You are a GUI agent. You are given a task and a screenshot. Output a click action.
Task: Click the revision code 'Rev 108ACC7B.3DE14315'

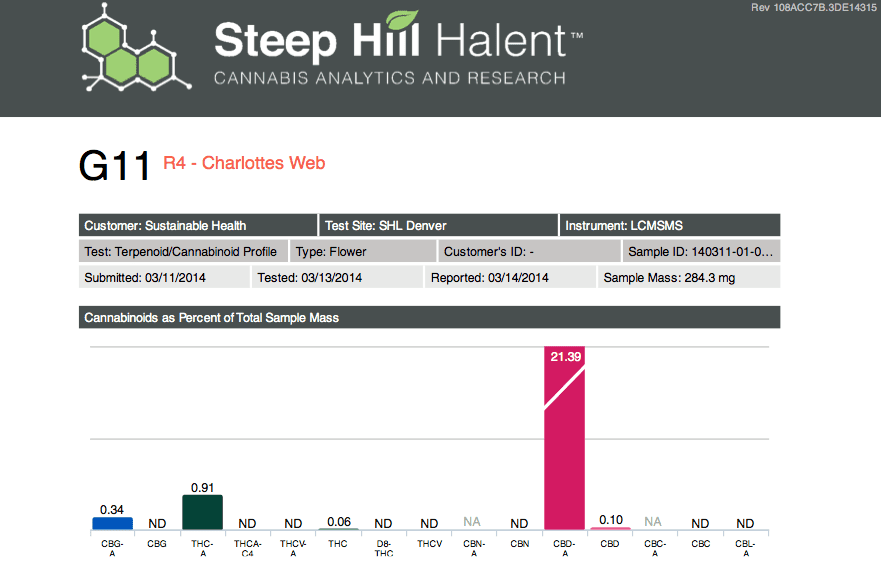(814, 7)
